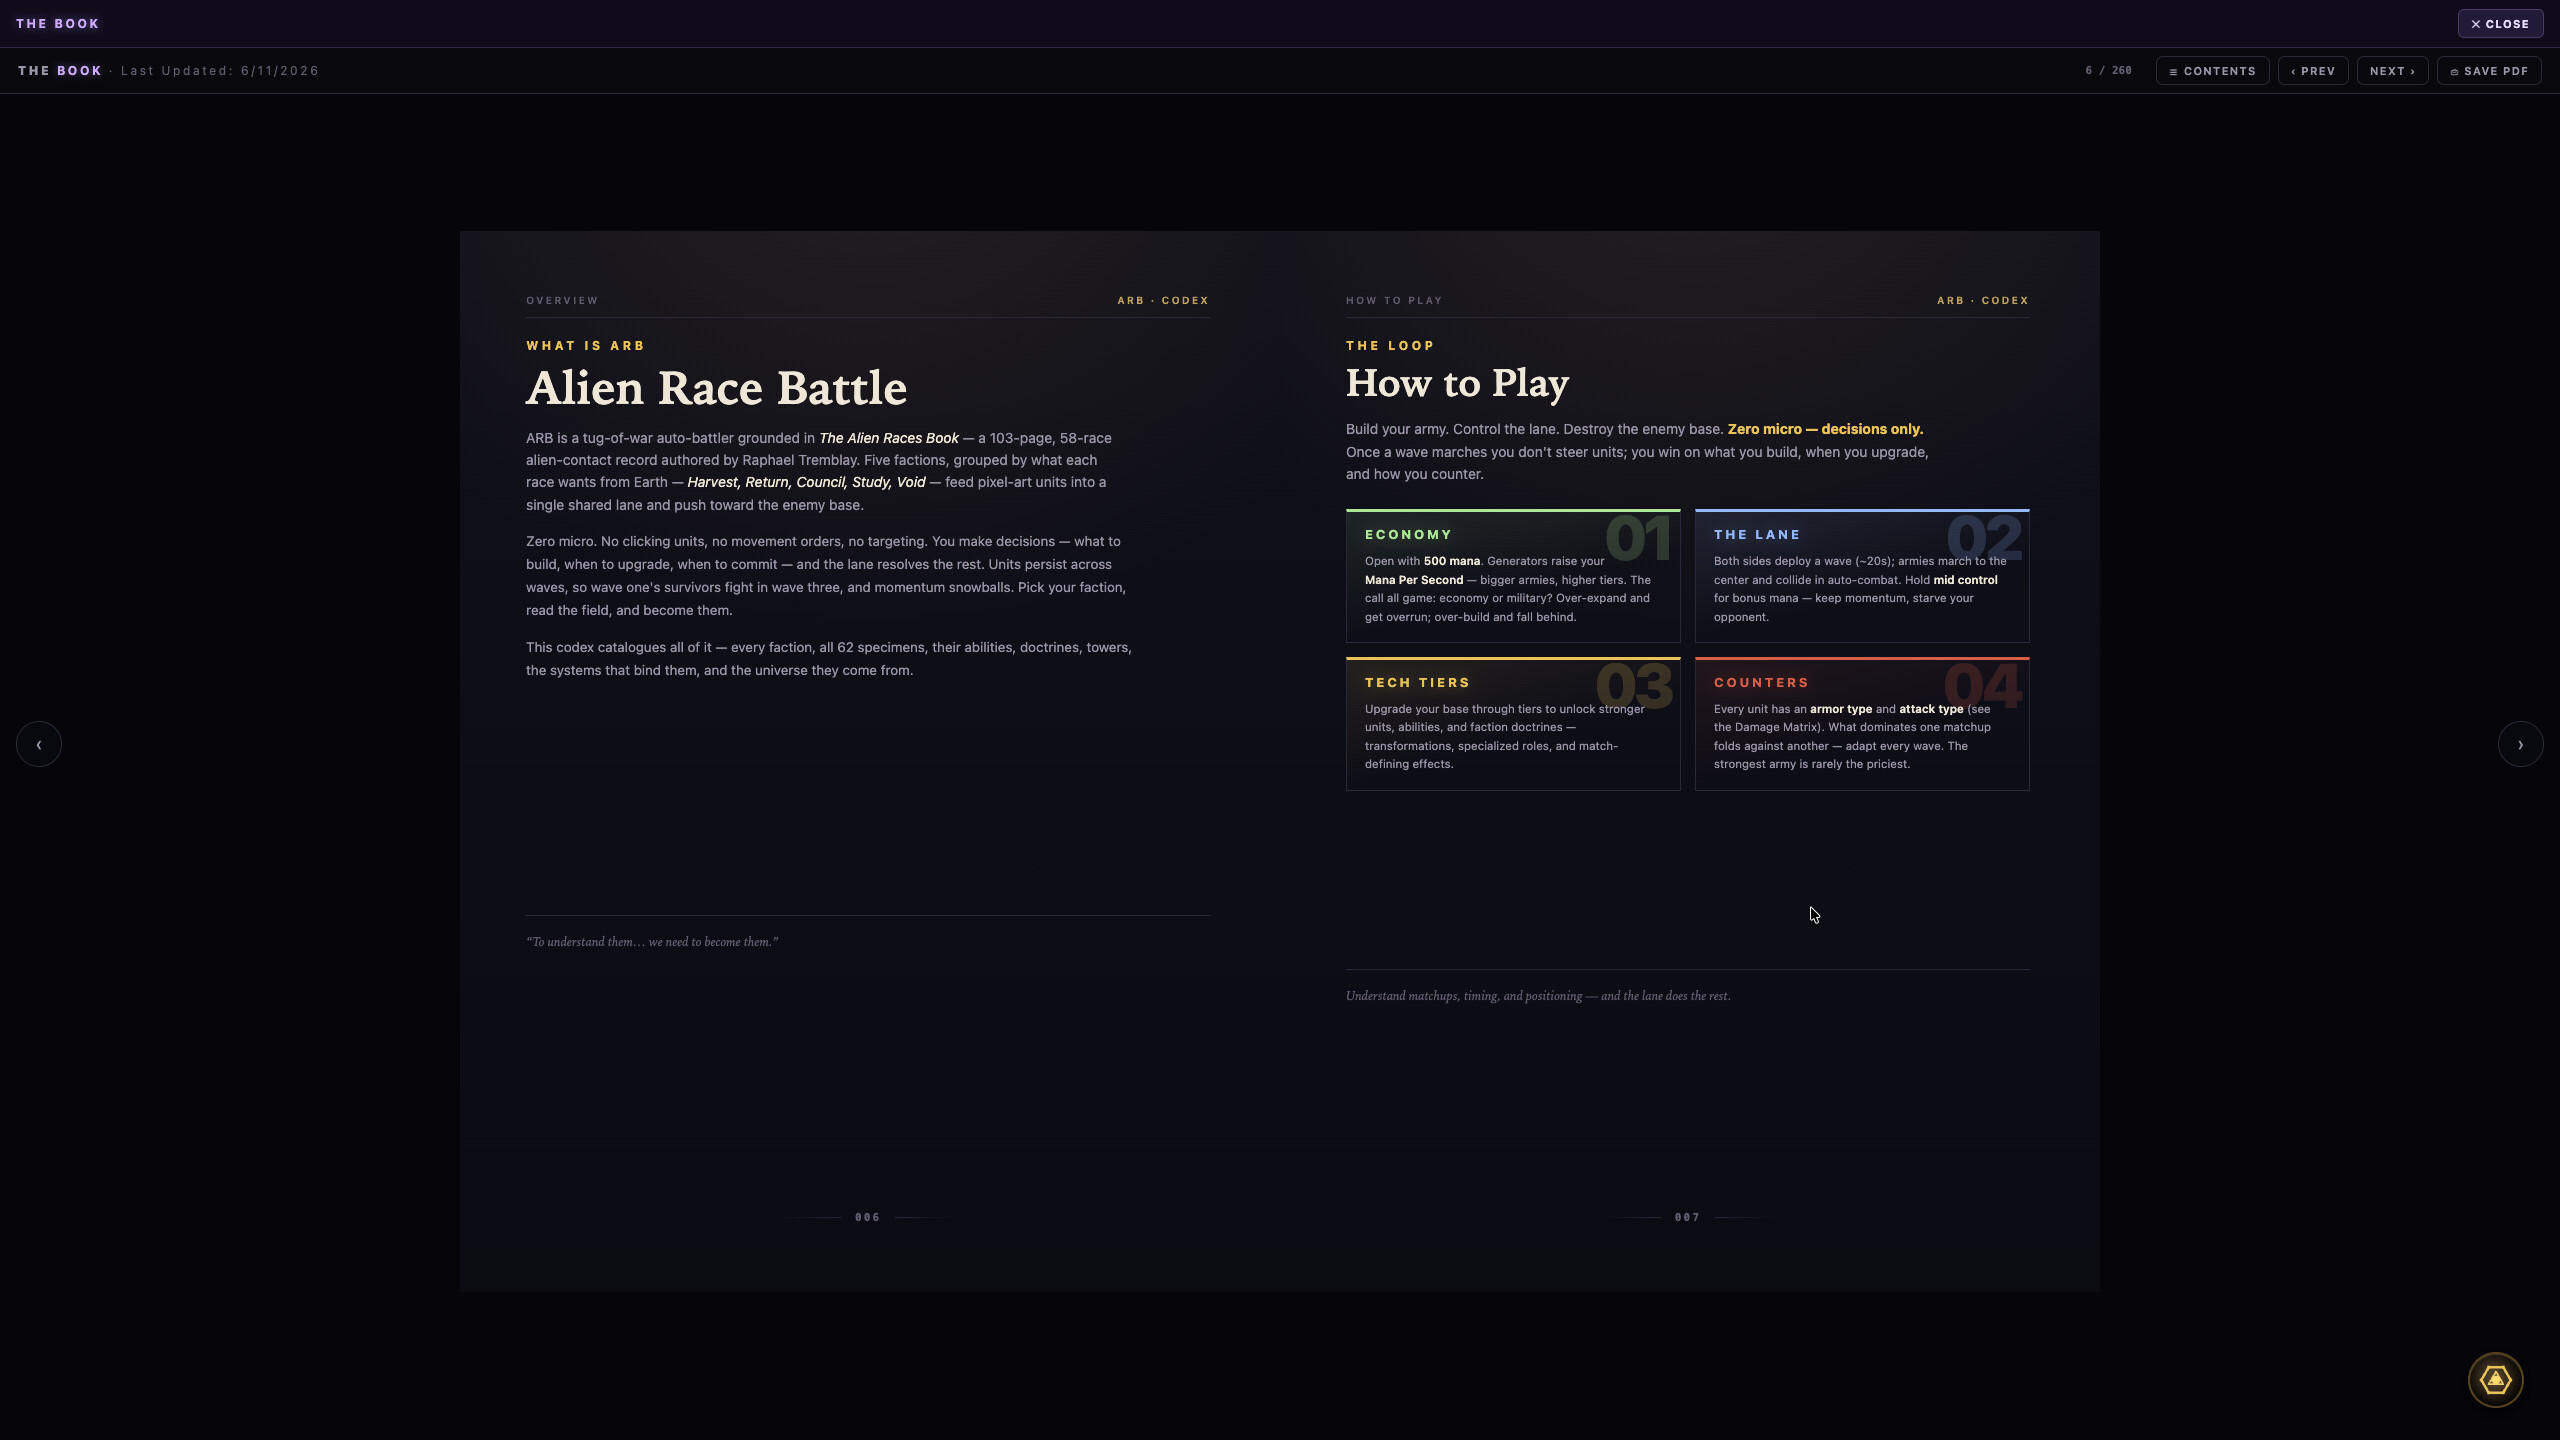Screen dimensions: 2560x1440
Task: Click the large 03 card numeral
Action: pyautogui.click(x=1634, y=686)
